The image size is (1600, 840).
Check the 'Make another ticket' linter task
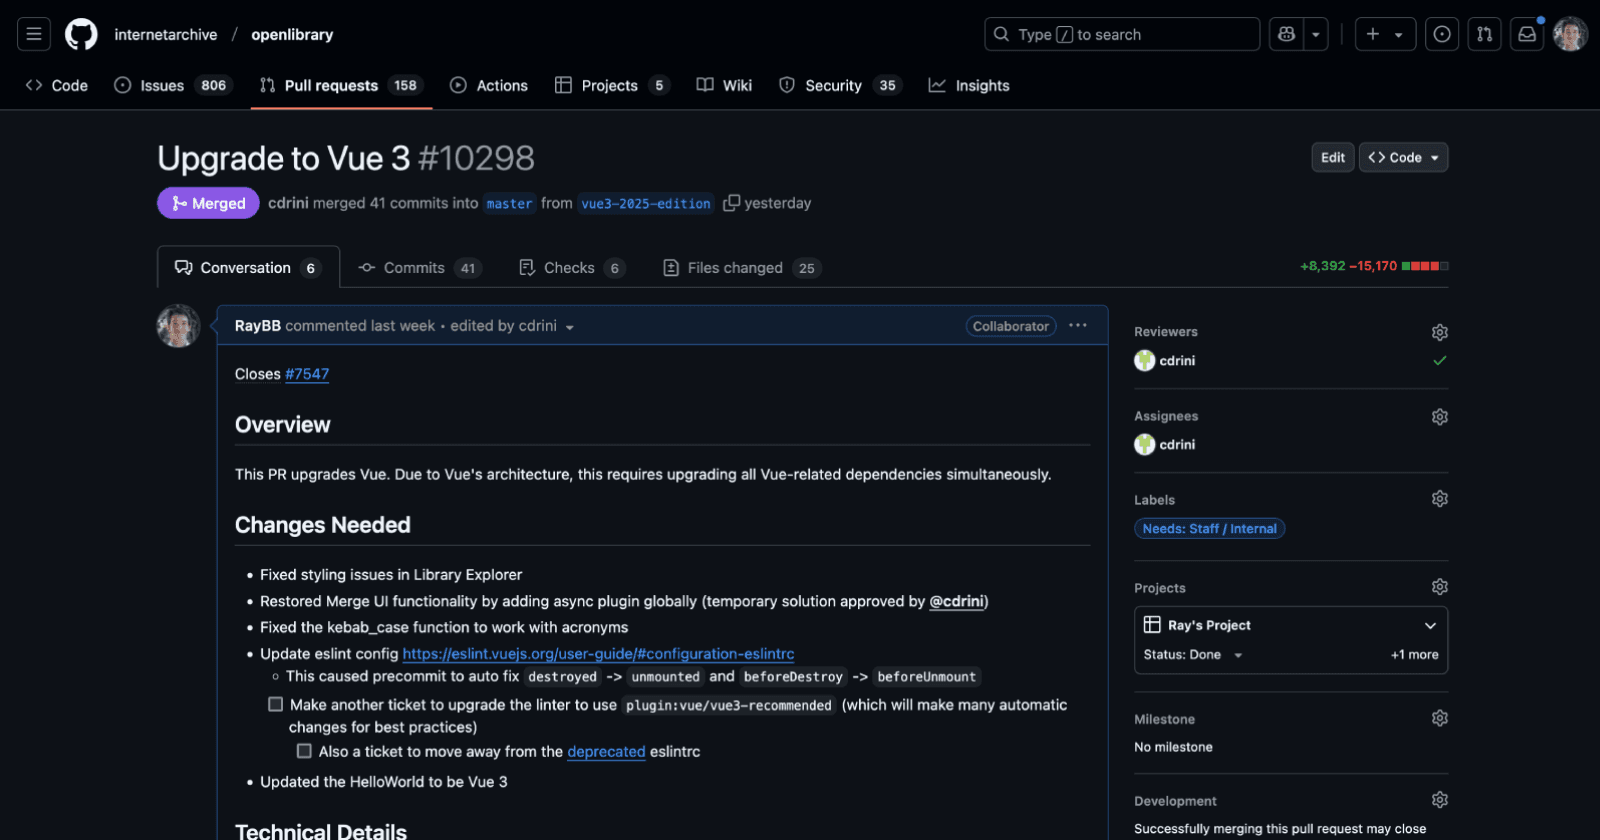coord(276,705)
